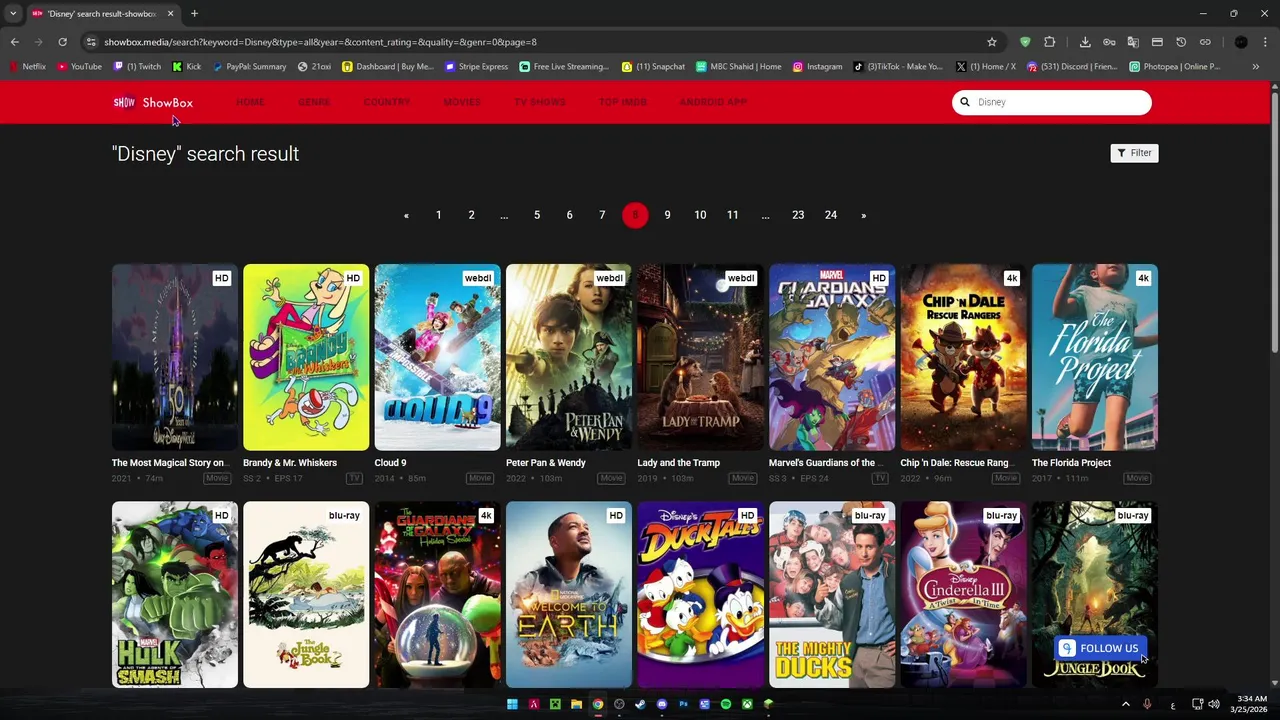Viewport: 1280px width, 720px height.
Task: Open Lady and the Tramp poster
Action: tap(700, 357)
